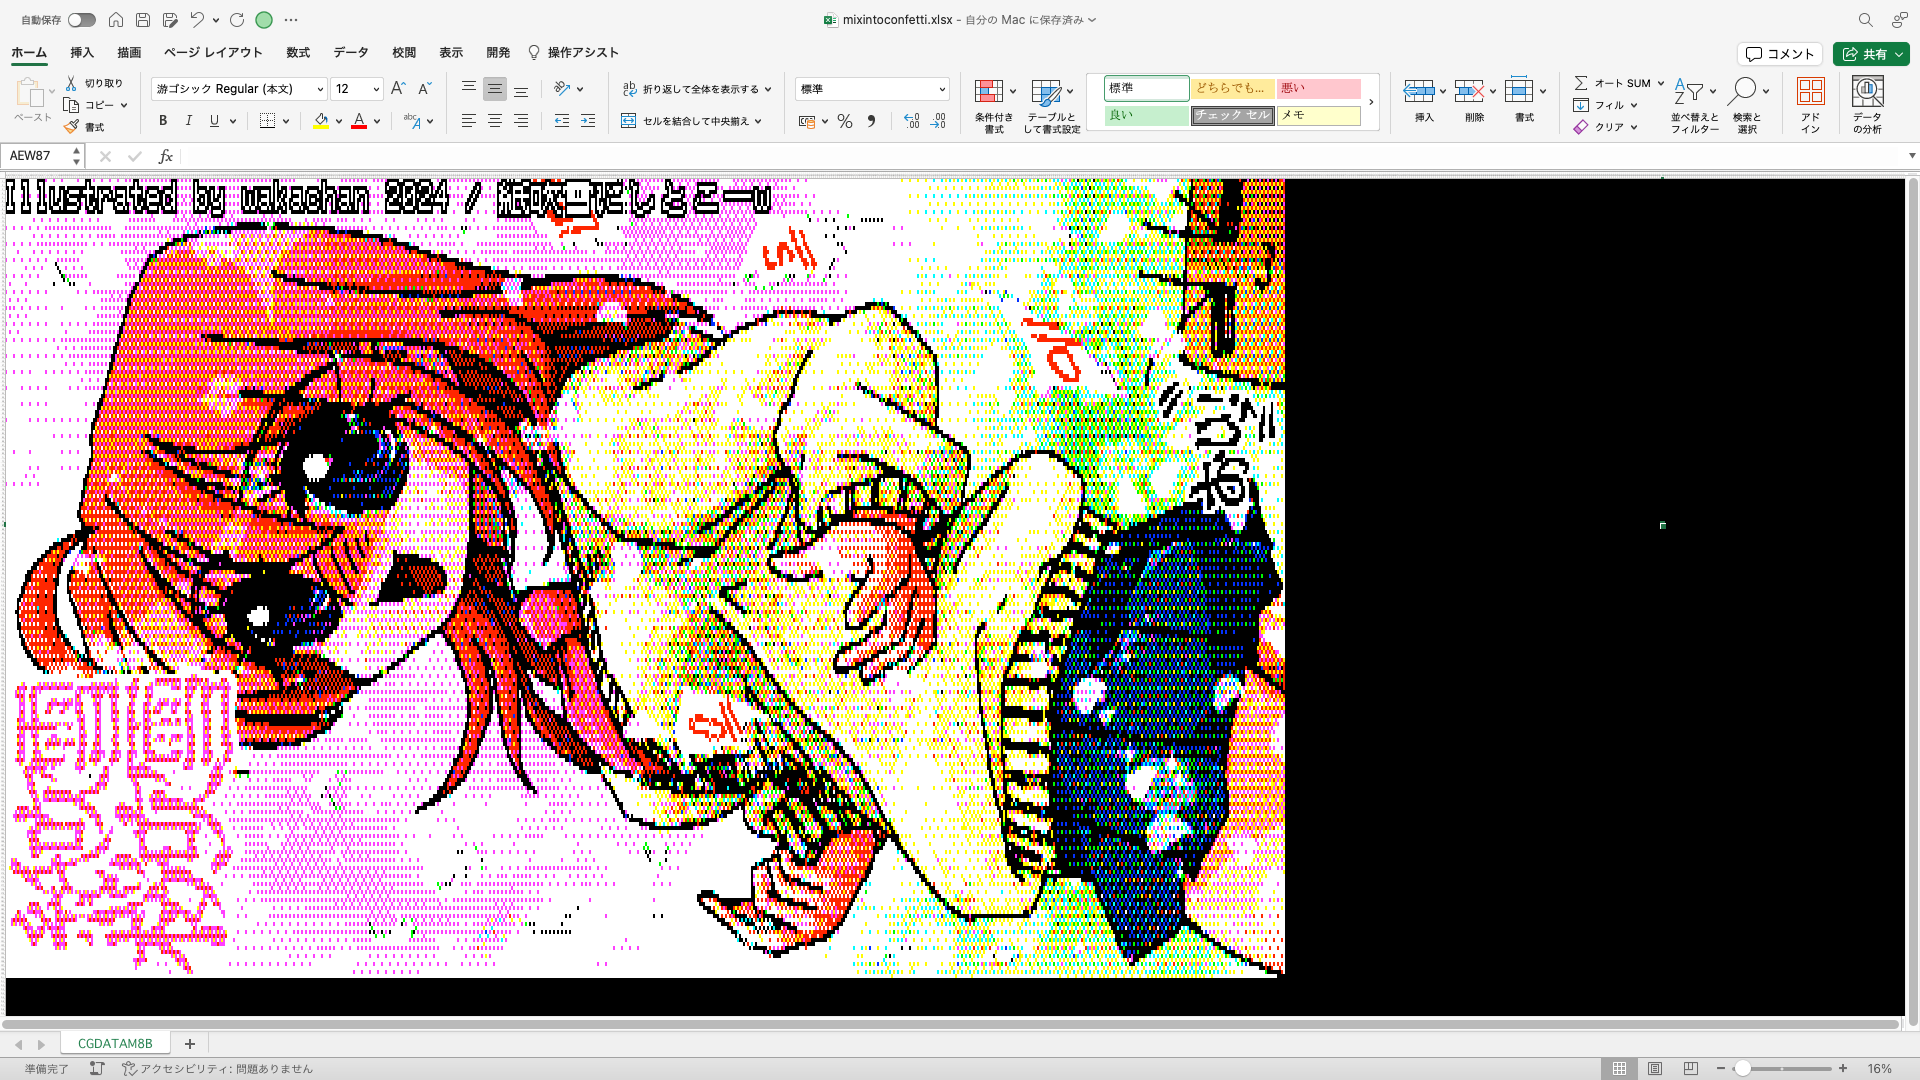Screen dimensions: 1920x1080
Task: Toggle right text alignment
Action: click(x=521, y=121)
